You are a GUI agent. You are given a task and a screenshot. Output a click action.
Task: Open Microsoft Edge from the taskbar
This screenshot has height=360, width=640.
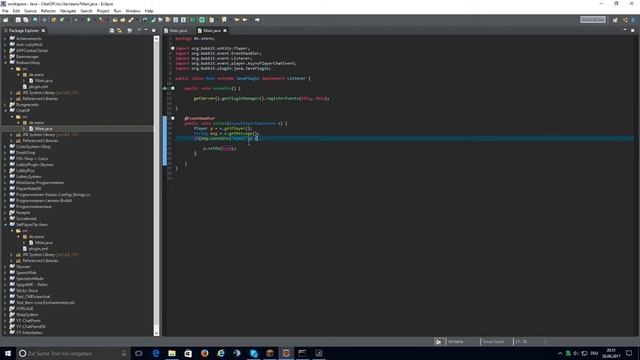click(x=156, y=353)
